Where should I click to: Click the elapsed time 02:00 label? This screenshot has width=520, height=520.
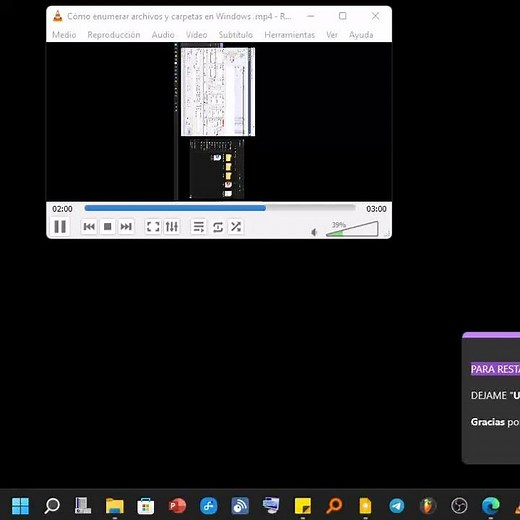tap(62, 209)
